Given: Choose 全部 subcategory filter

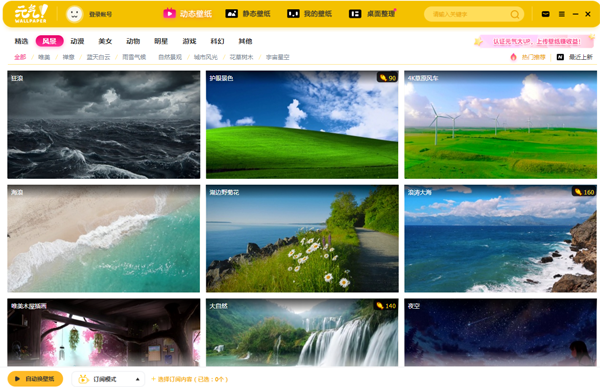Looking at the screenshot, I should click(x=20, y=57).
